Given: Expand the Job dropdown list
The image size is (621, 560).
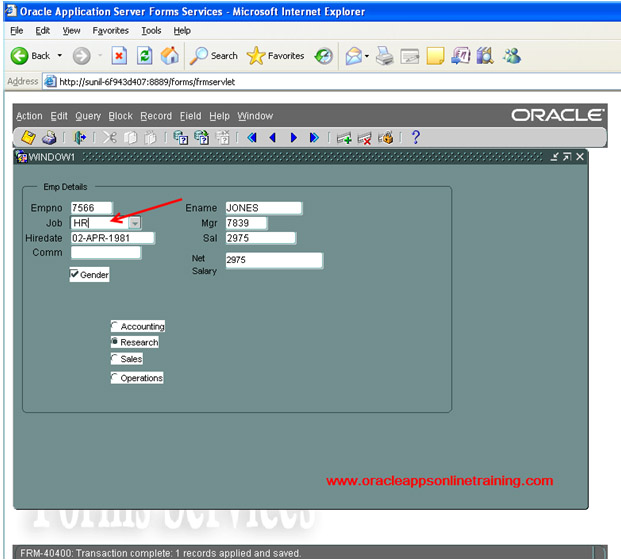Looking at the screenshot, I should pos(134,223).
